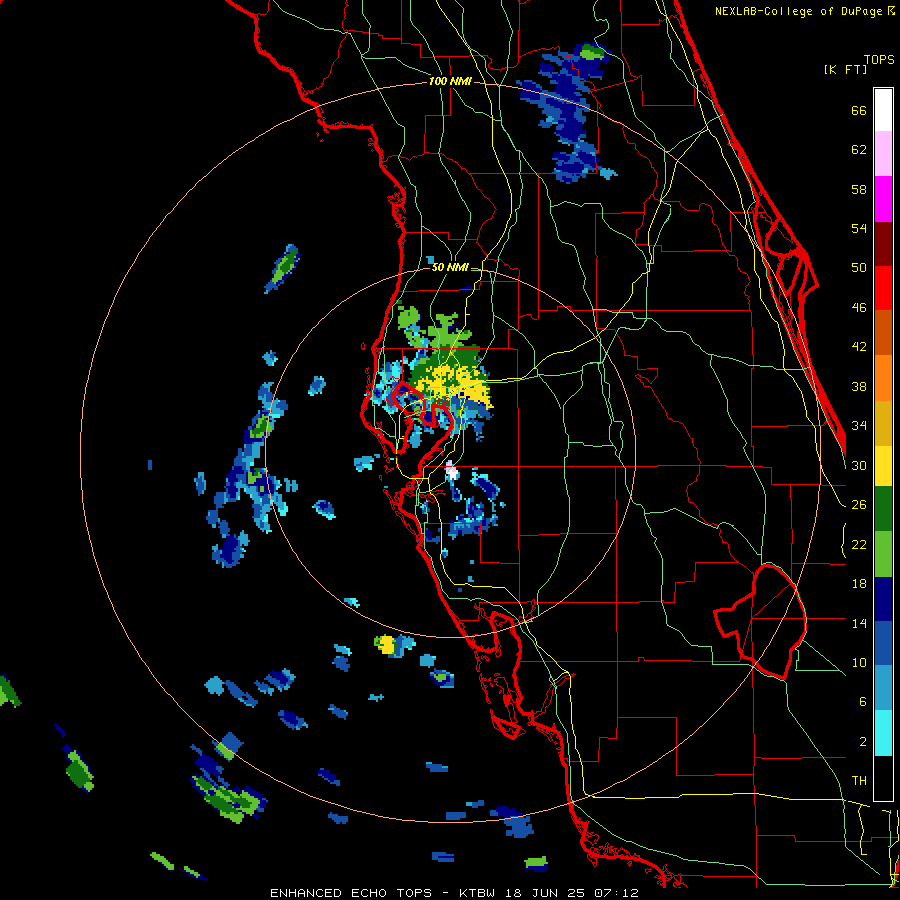Click the cyan legend swatch near 2

click(883, 733)
